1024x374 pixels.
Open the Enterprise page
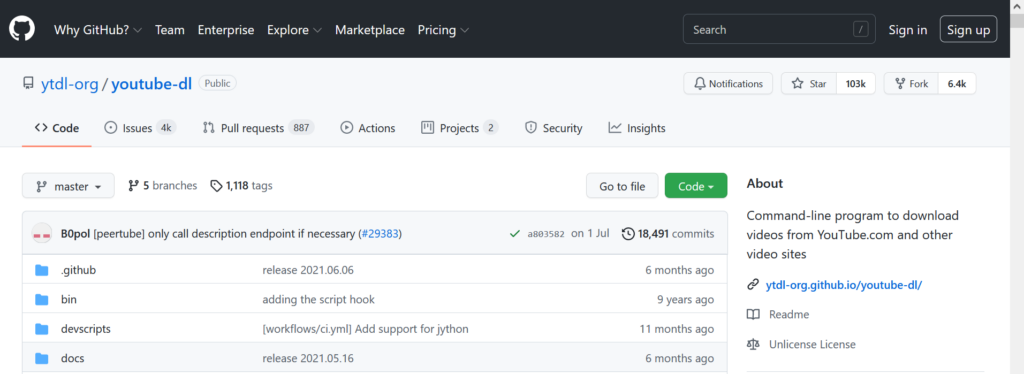point(226,30)
